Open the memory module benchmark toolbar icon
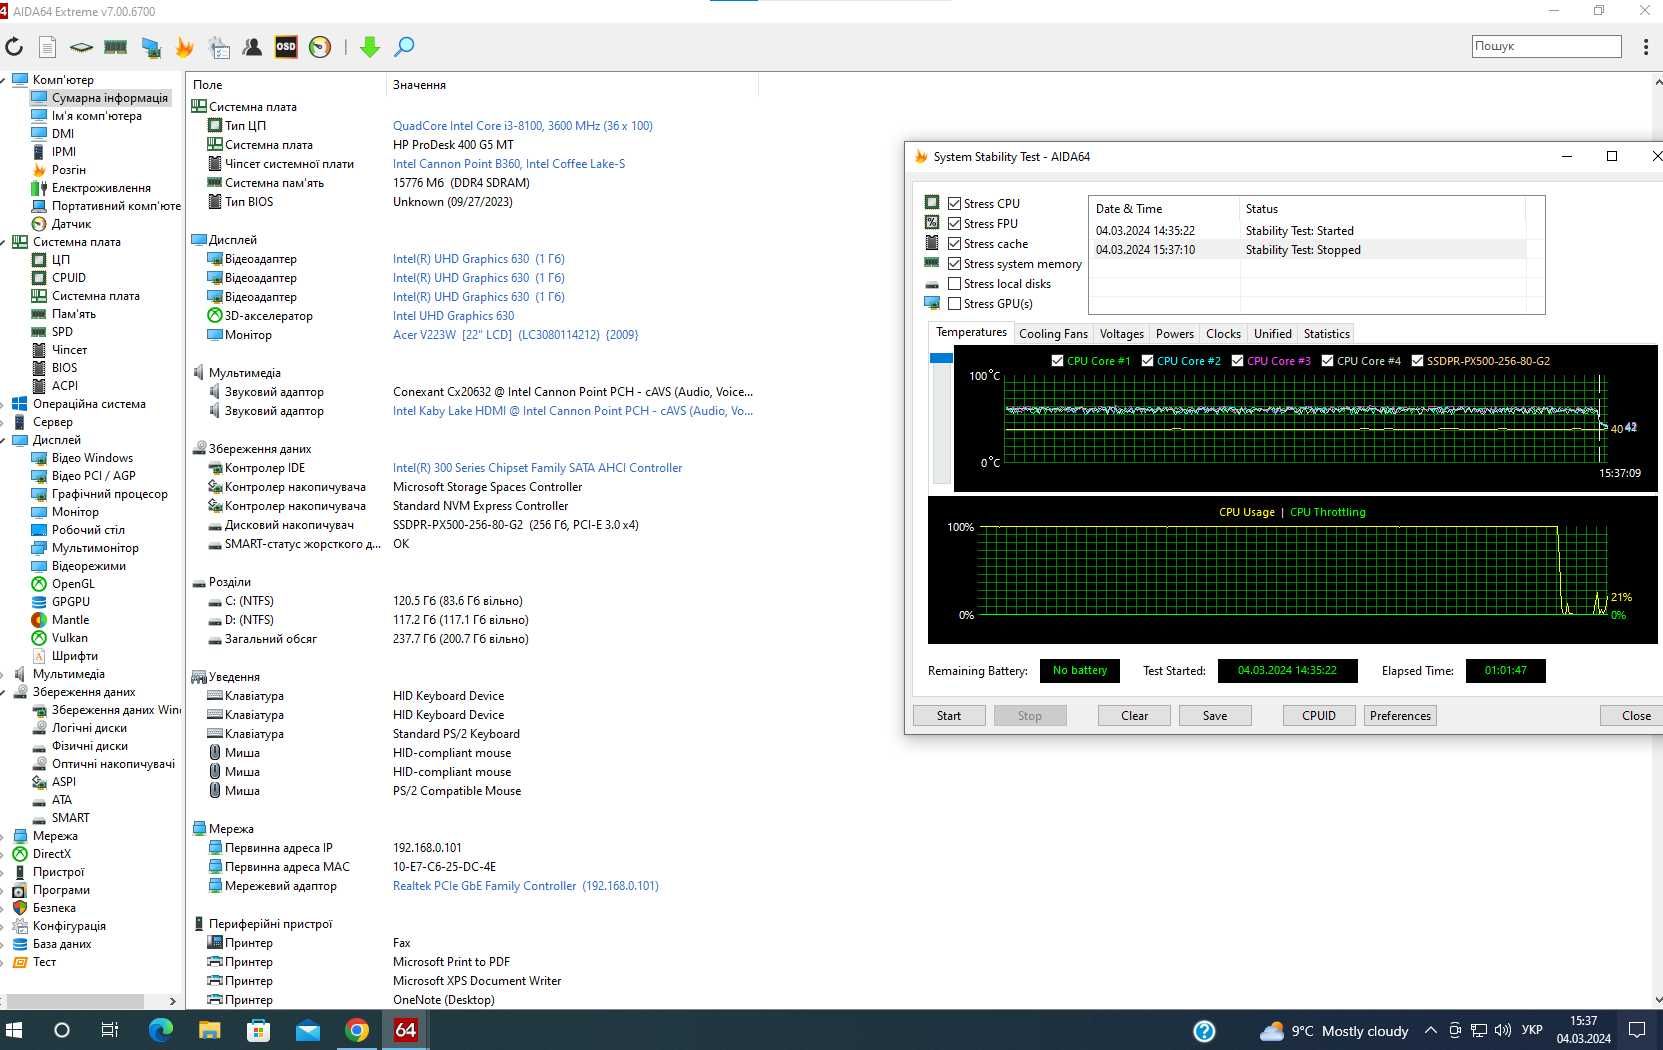1663x1050 pixels. pos(116,47)
